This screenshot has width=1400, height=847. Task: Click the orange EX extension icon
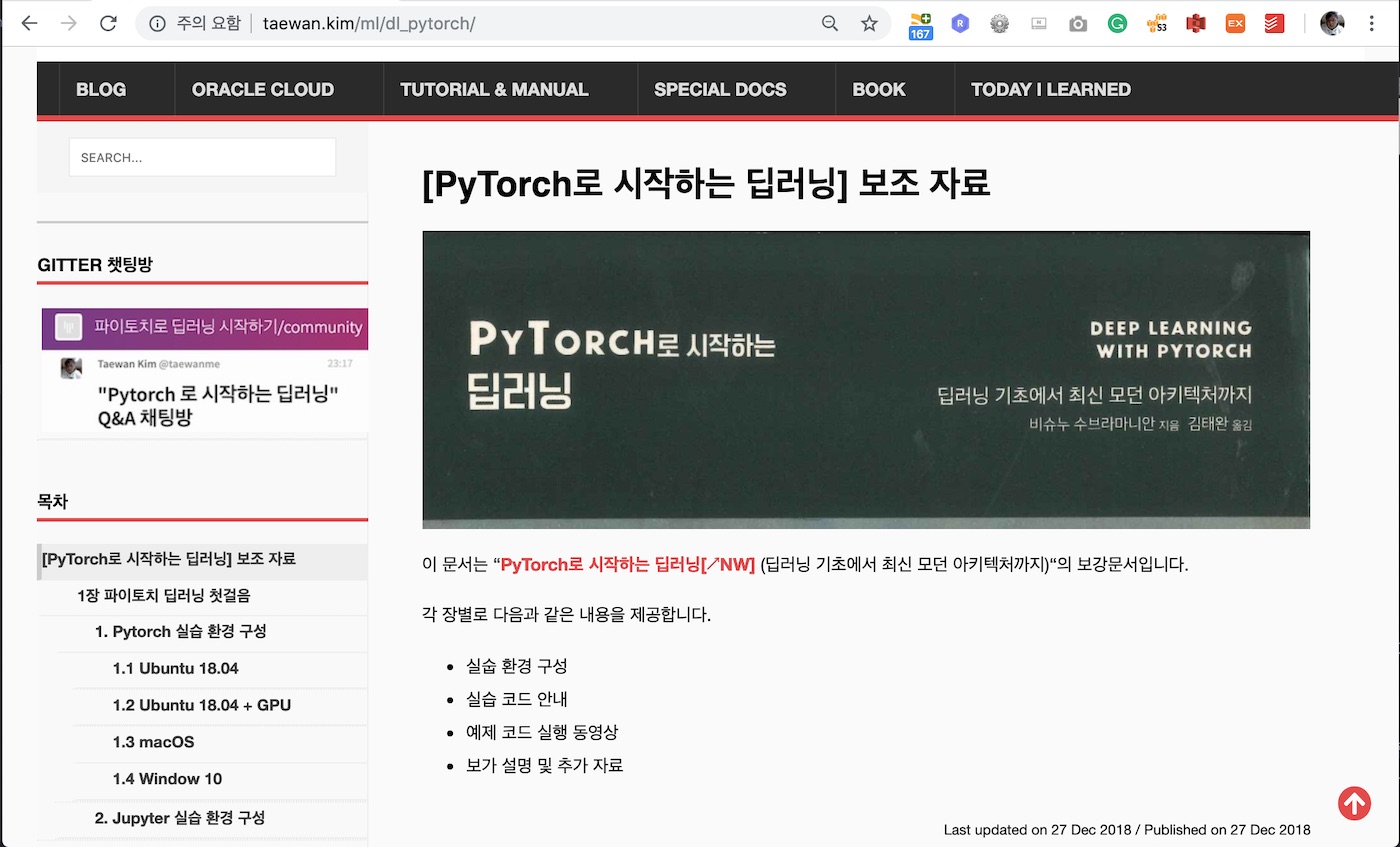(1235, 23)
